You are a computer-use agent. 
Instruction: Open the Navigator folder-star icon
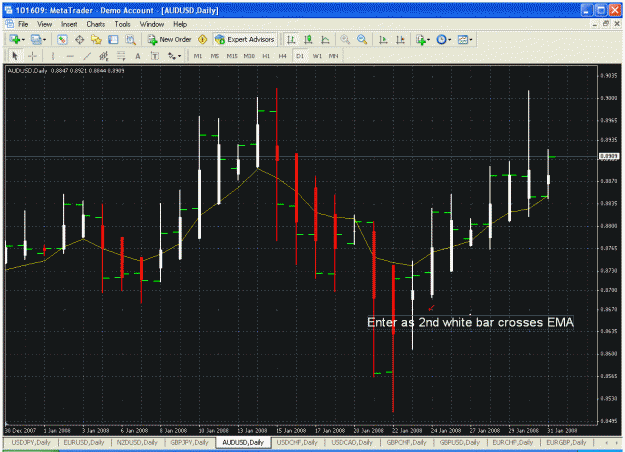[x=96, y=39]
